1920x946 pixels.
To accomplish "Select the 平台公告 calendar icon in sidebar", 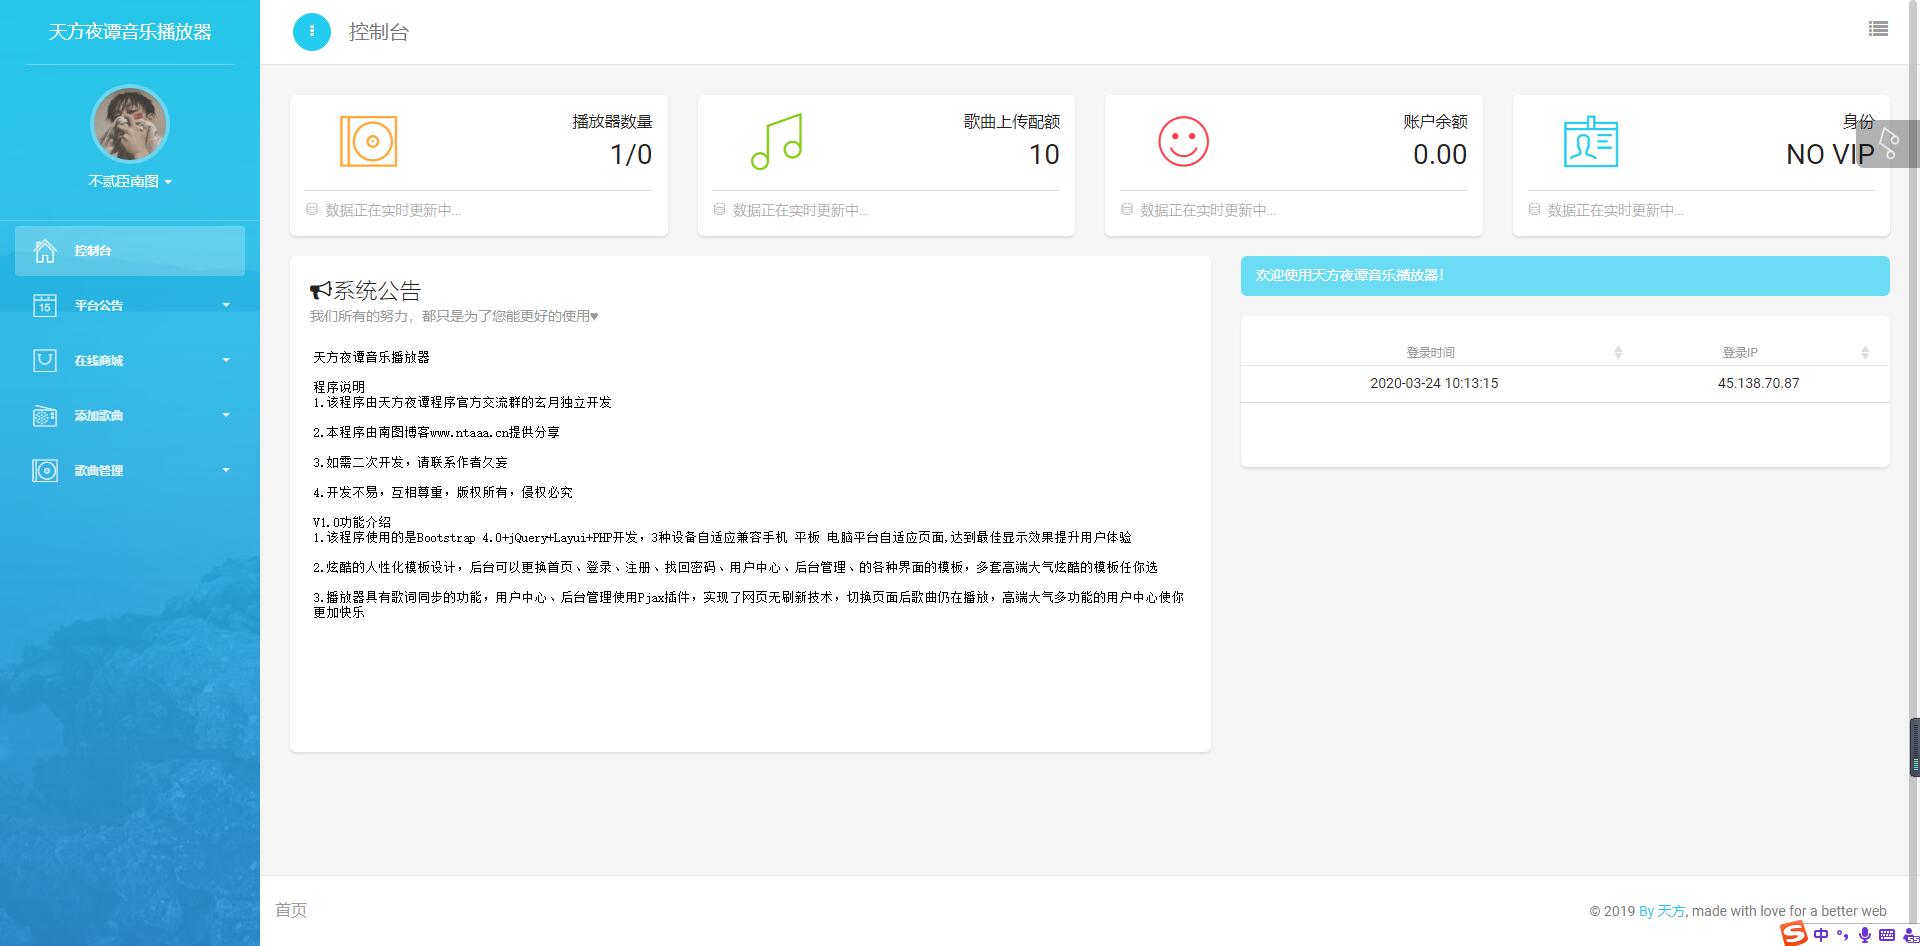I will [x=45, y=305].
